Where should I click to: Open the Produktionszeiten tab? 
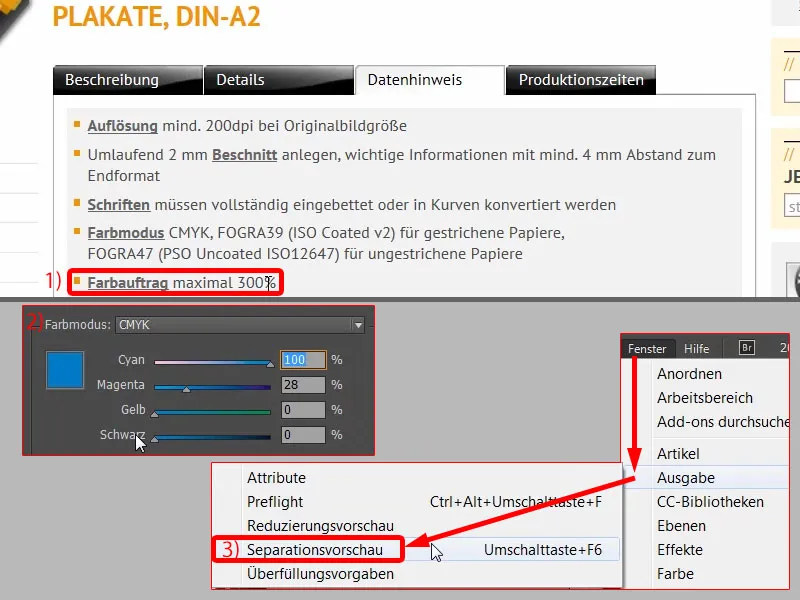coord(581,80)
